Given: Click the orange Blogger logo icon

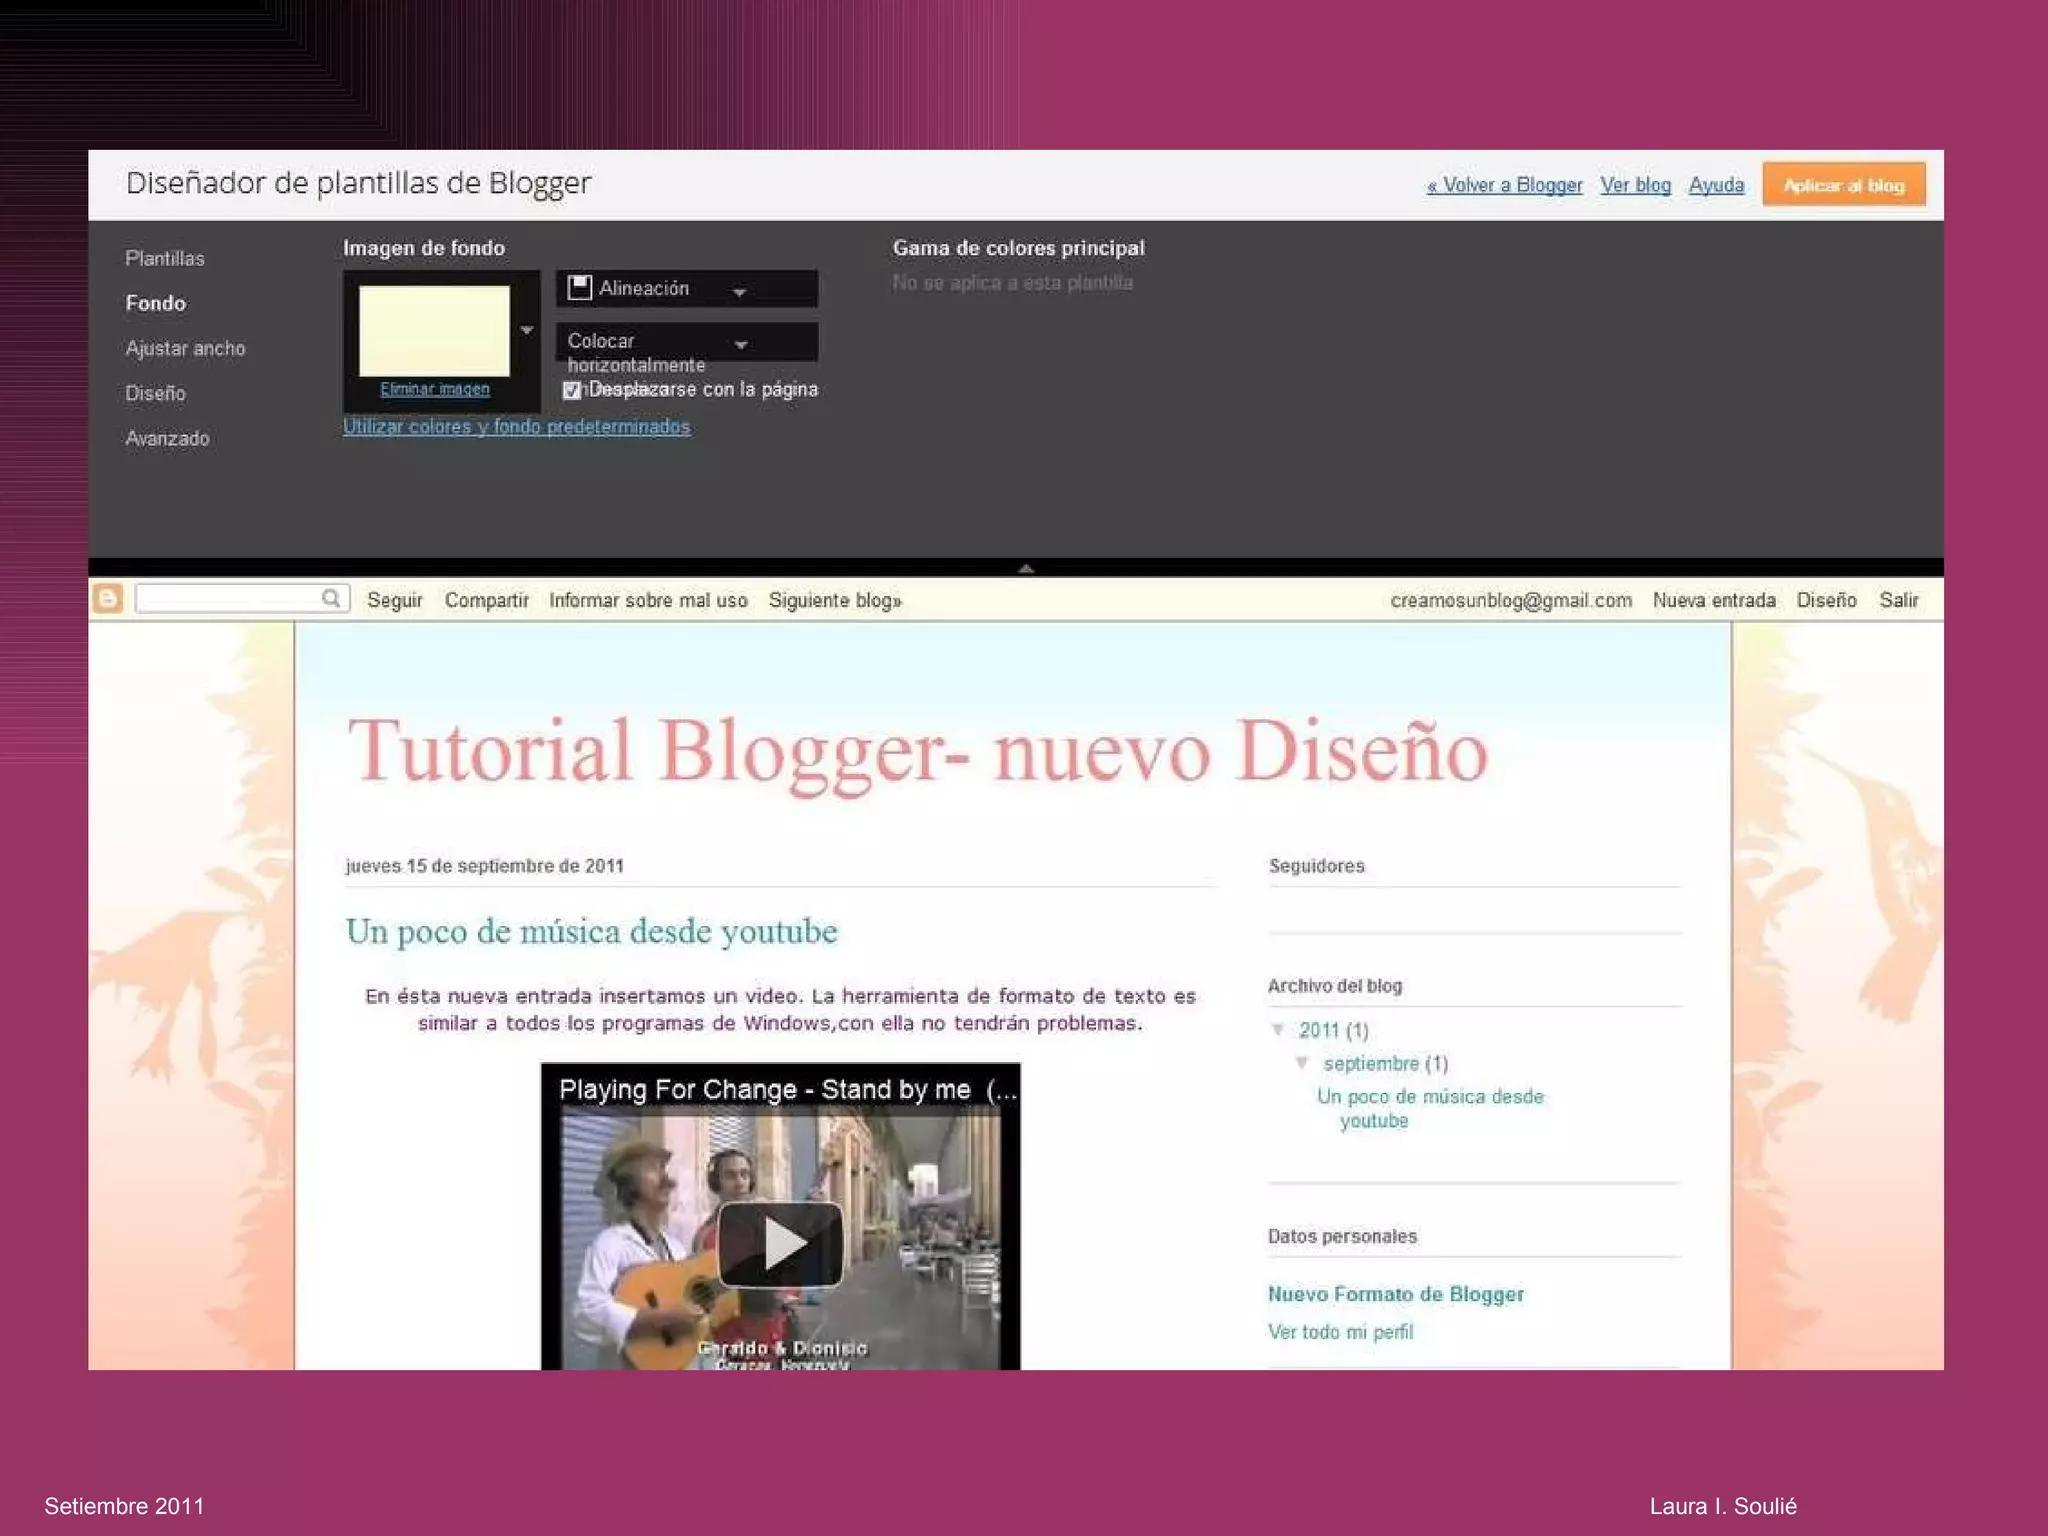Looking at the screenshot, I should point(108,599).
